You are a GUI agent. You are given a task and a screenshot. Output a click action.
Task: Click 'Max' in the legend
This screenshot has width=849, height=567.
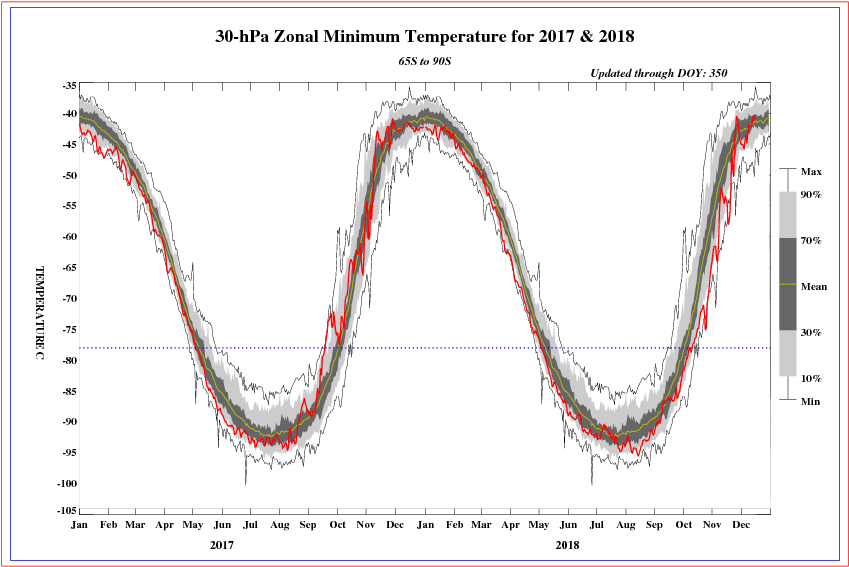point(811,172)
